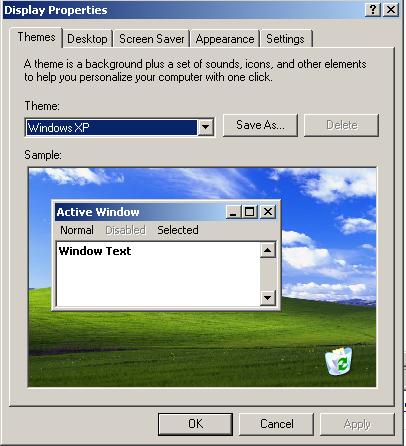Select the Themes tab
Viewport: 406px width, 446px height.
coord(36,37)
